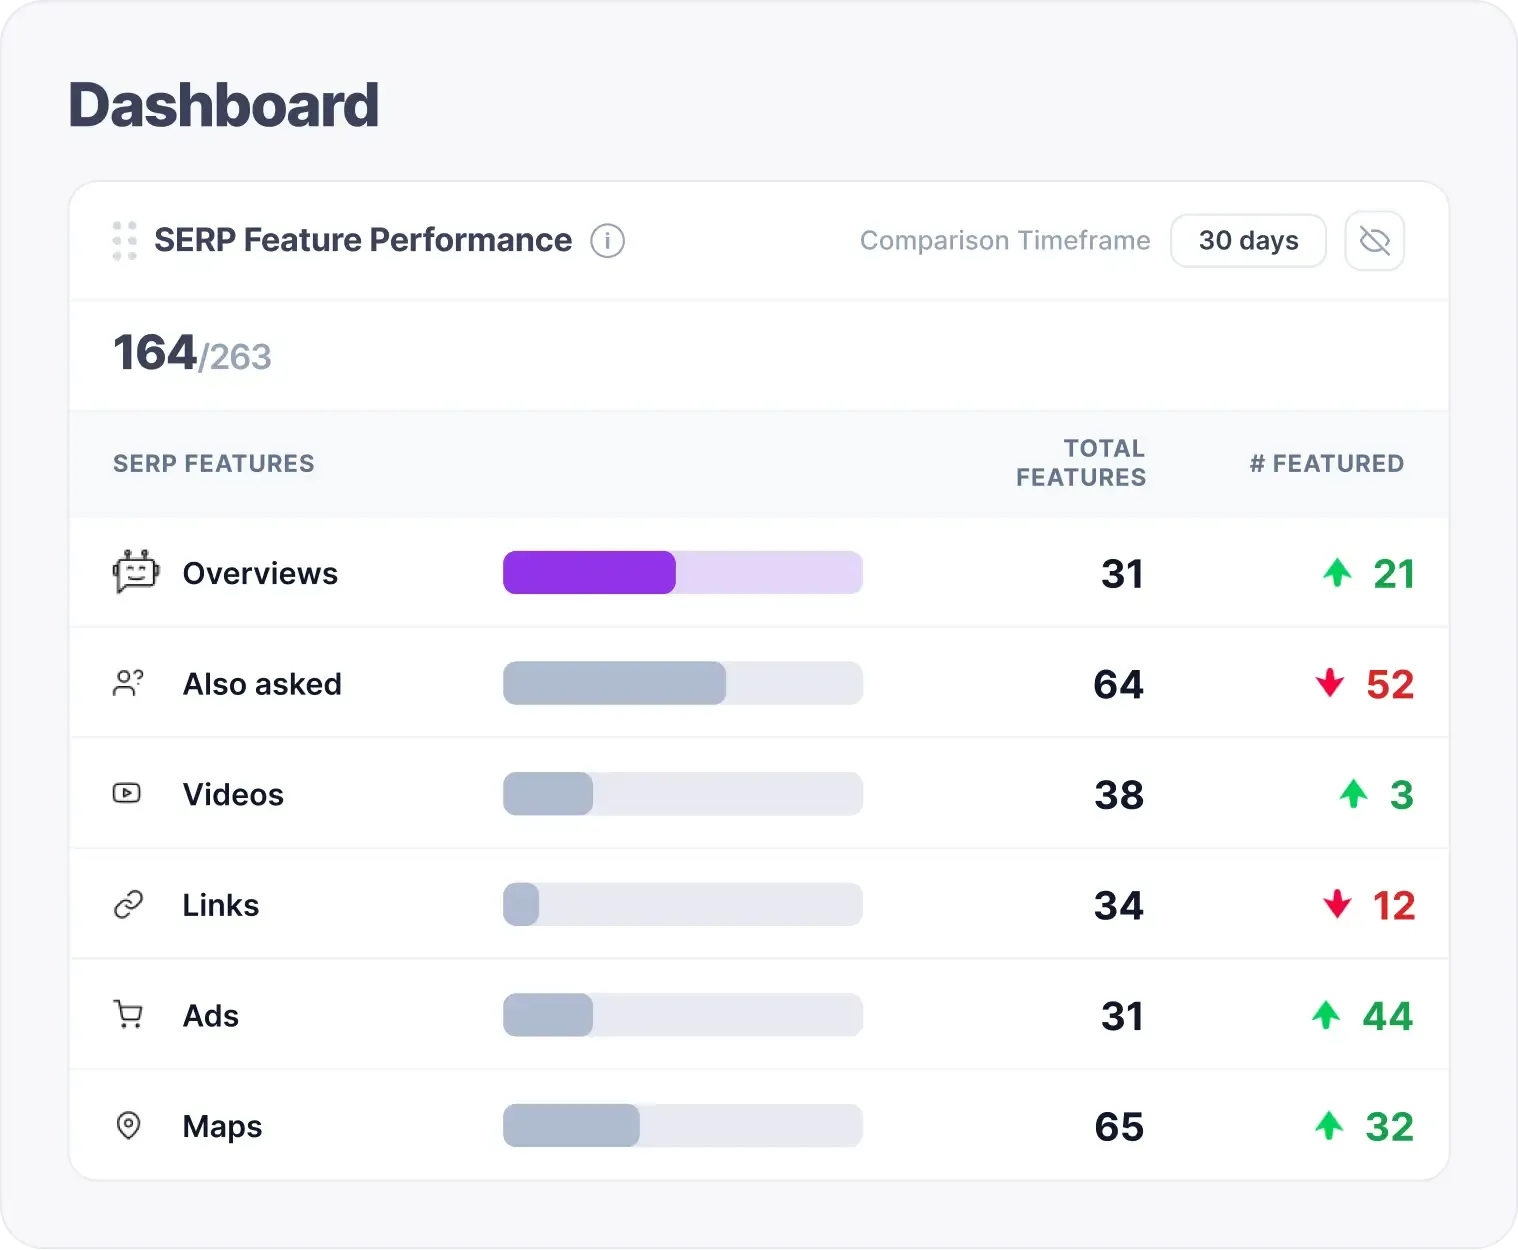Click the SERP FEATURES column header
Screen dimensions: 1518x1250
[213, 463]
